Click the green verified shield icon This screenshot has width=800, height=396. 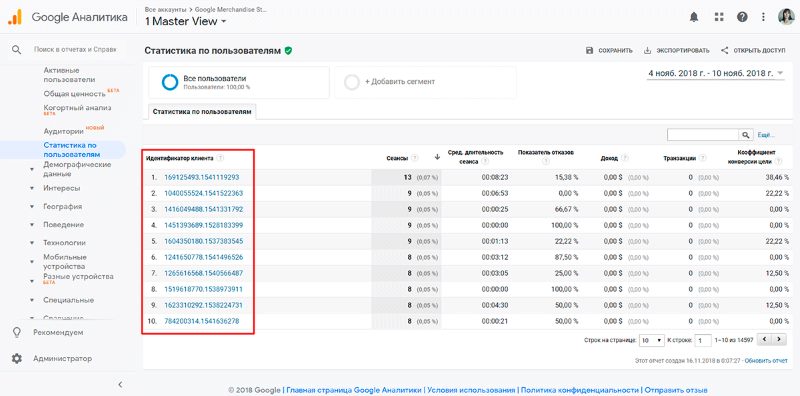point(288,51)
